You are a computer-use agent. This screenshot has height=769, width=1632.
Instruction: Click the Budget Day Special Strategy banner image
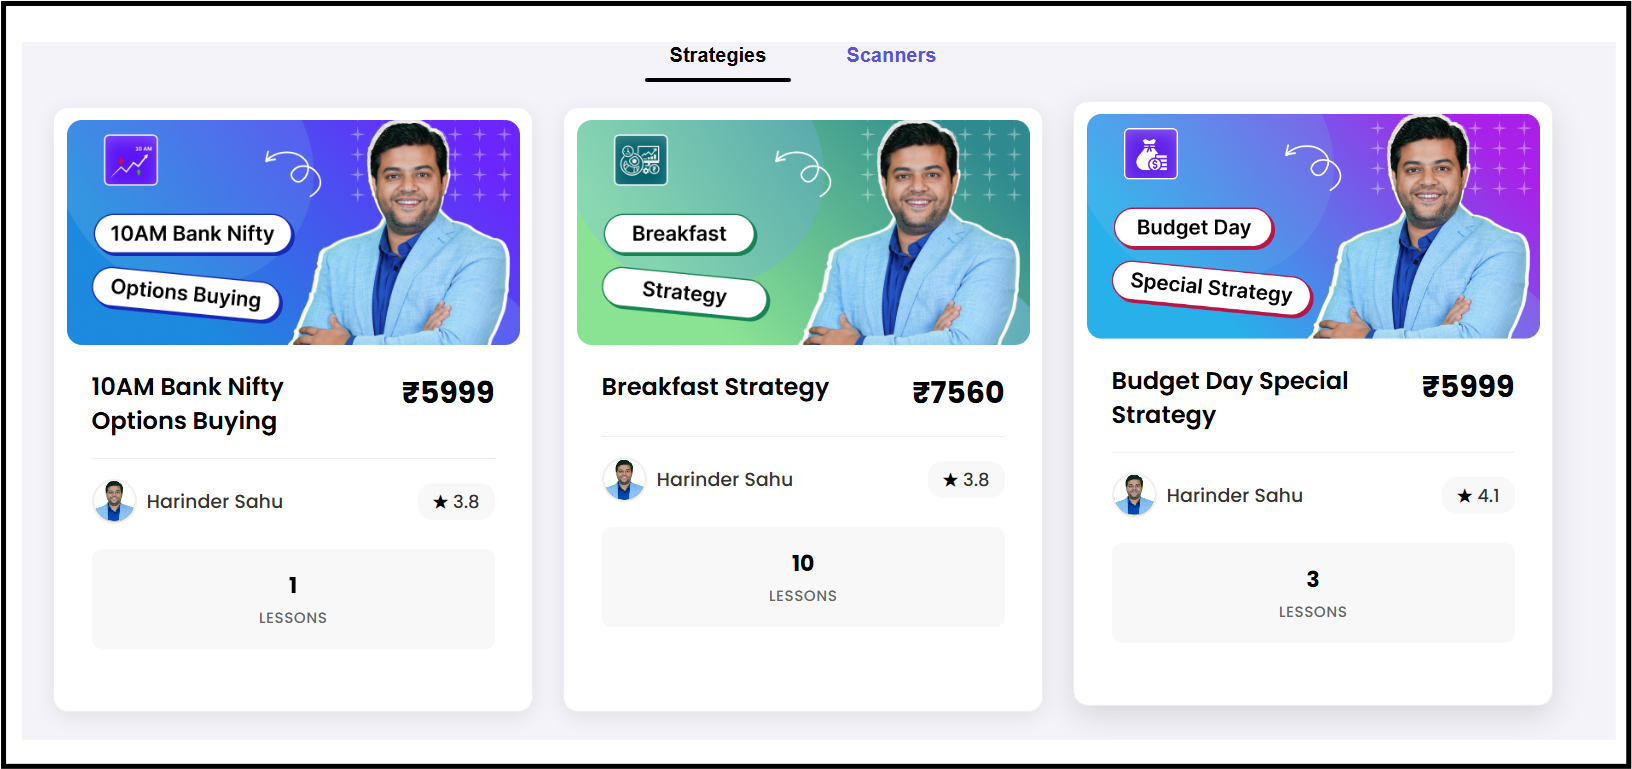coord(1313,226)
